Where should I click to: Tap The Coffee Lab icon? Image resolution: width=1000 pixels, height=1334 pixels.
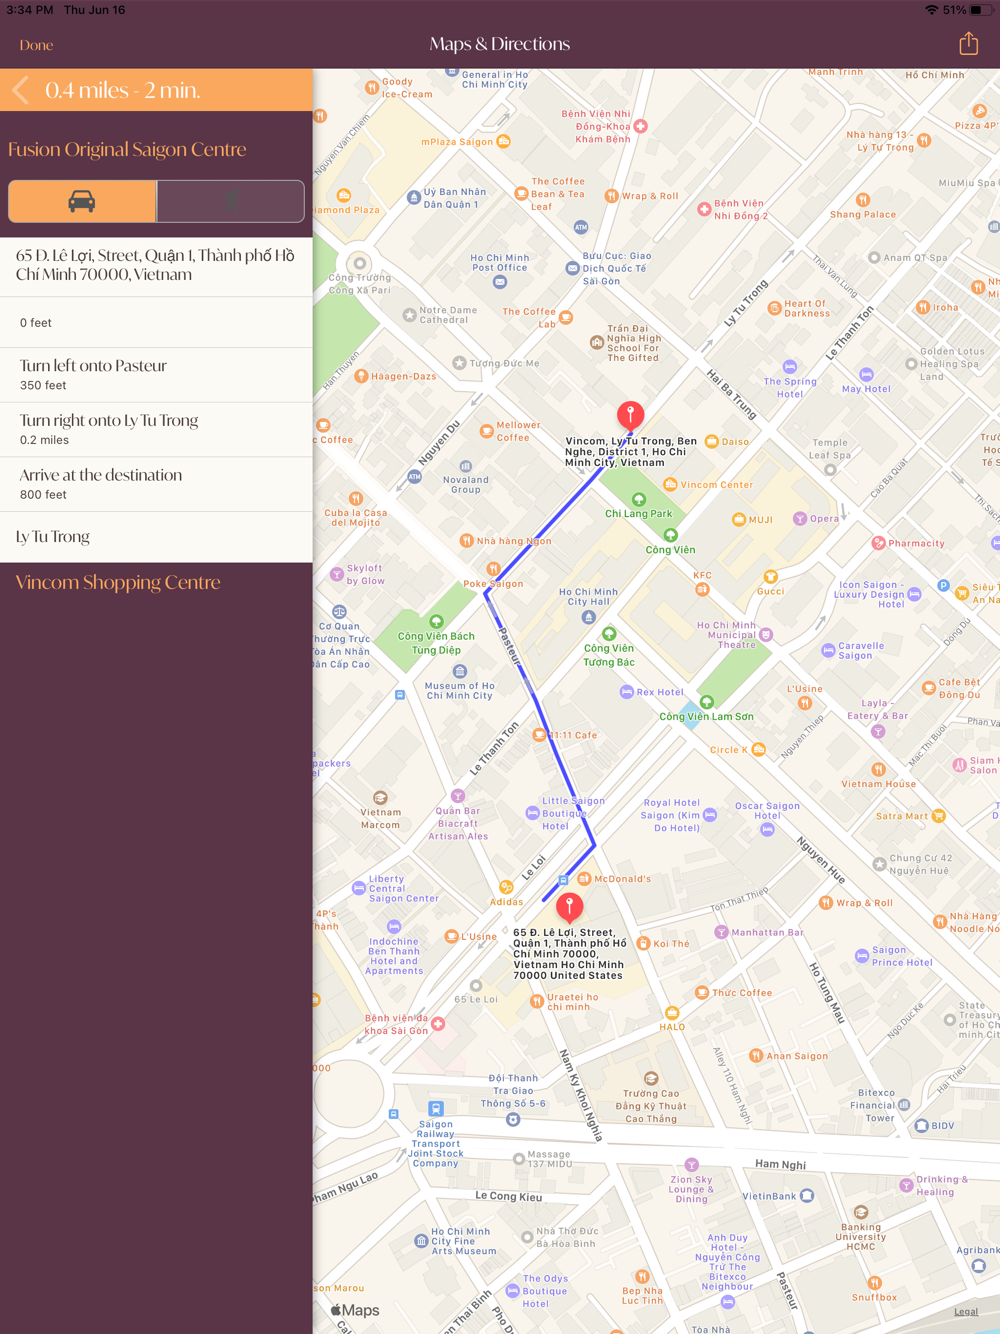point(566,317)
